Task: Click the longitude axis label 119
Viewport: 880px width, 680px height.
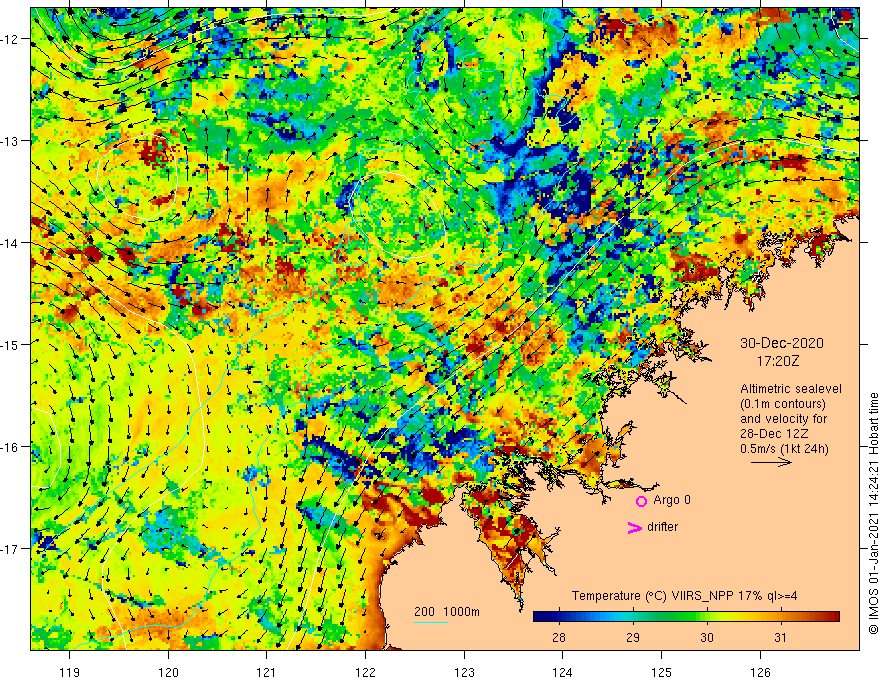Action: 70,672
